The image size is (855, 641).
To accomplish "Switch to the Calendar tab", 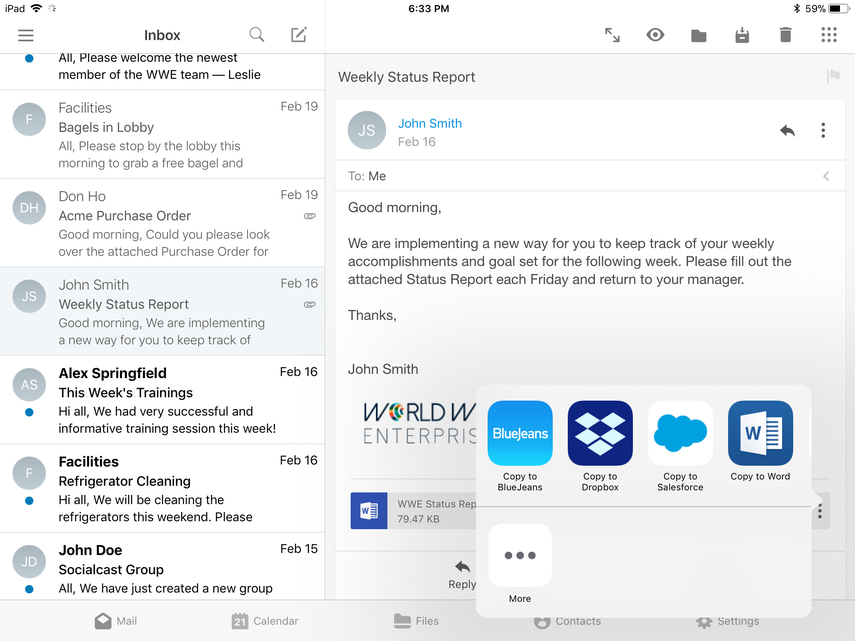I will click(265, 621).
